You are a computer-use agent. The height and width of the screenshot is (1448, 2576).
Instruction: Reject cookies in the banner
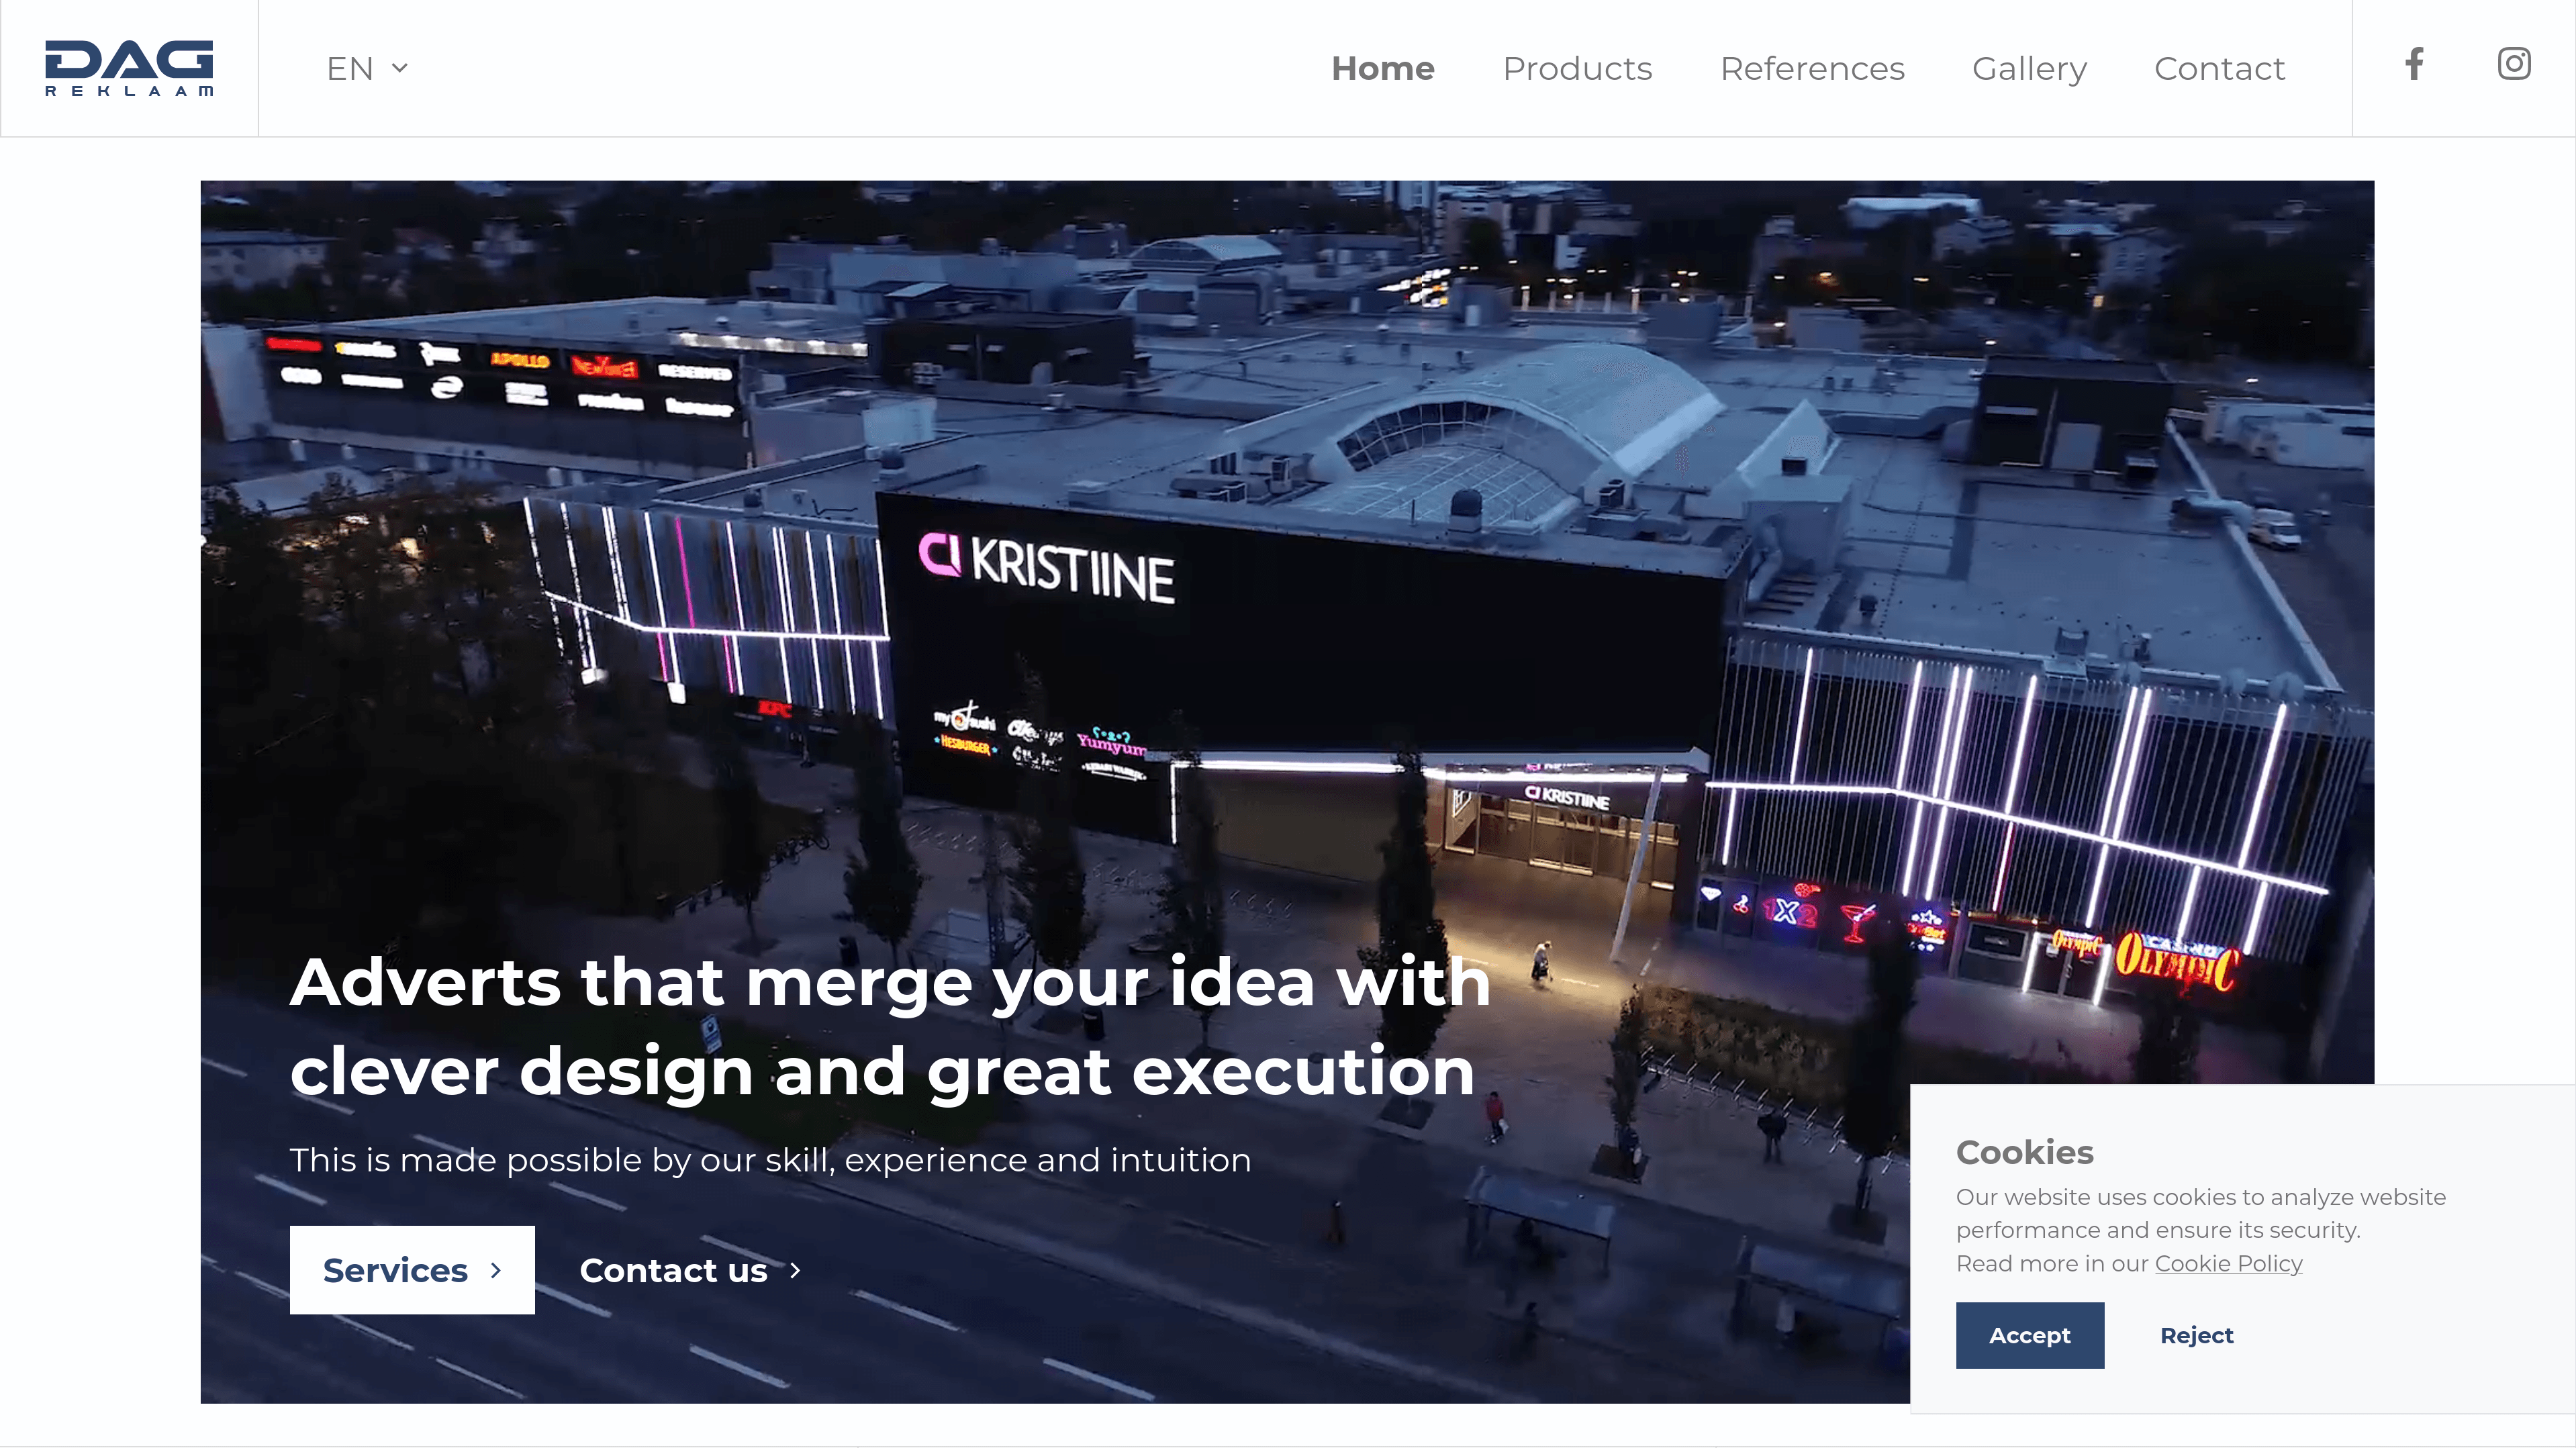(x=2196, y=1335)
